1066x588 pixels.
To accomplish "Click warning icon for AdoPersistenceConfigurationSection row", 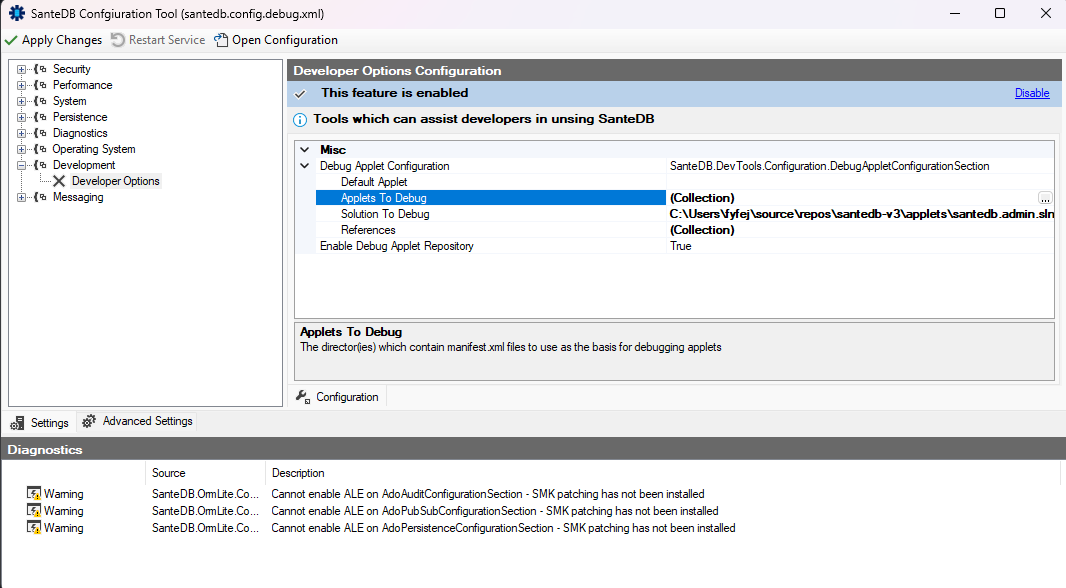I will (33, 528).
